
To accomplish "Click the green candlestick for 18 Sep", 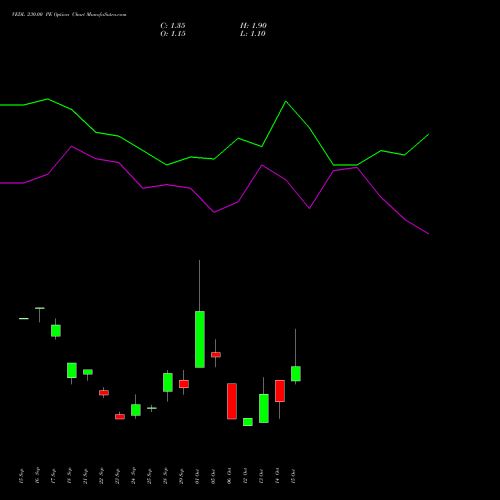I will 72,370.
